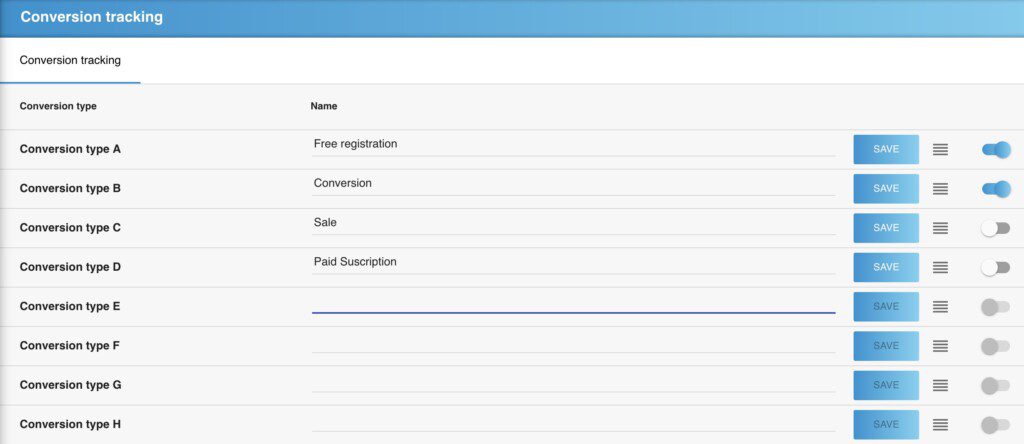Select the list icon for Conversion type D
1024x444 pixels.
point(940,267)
